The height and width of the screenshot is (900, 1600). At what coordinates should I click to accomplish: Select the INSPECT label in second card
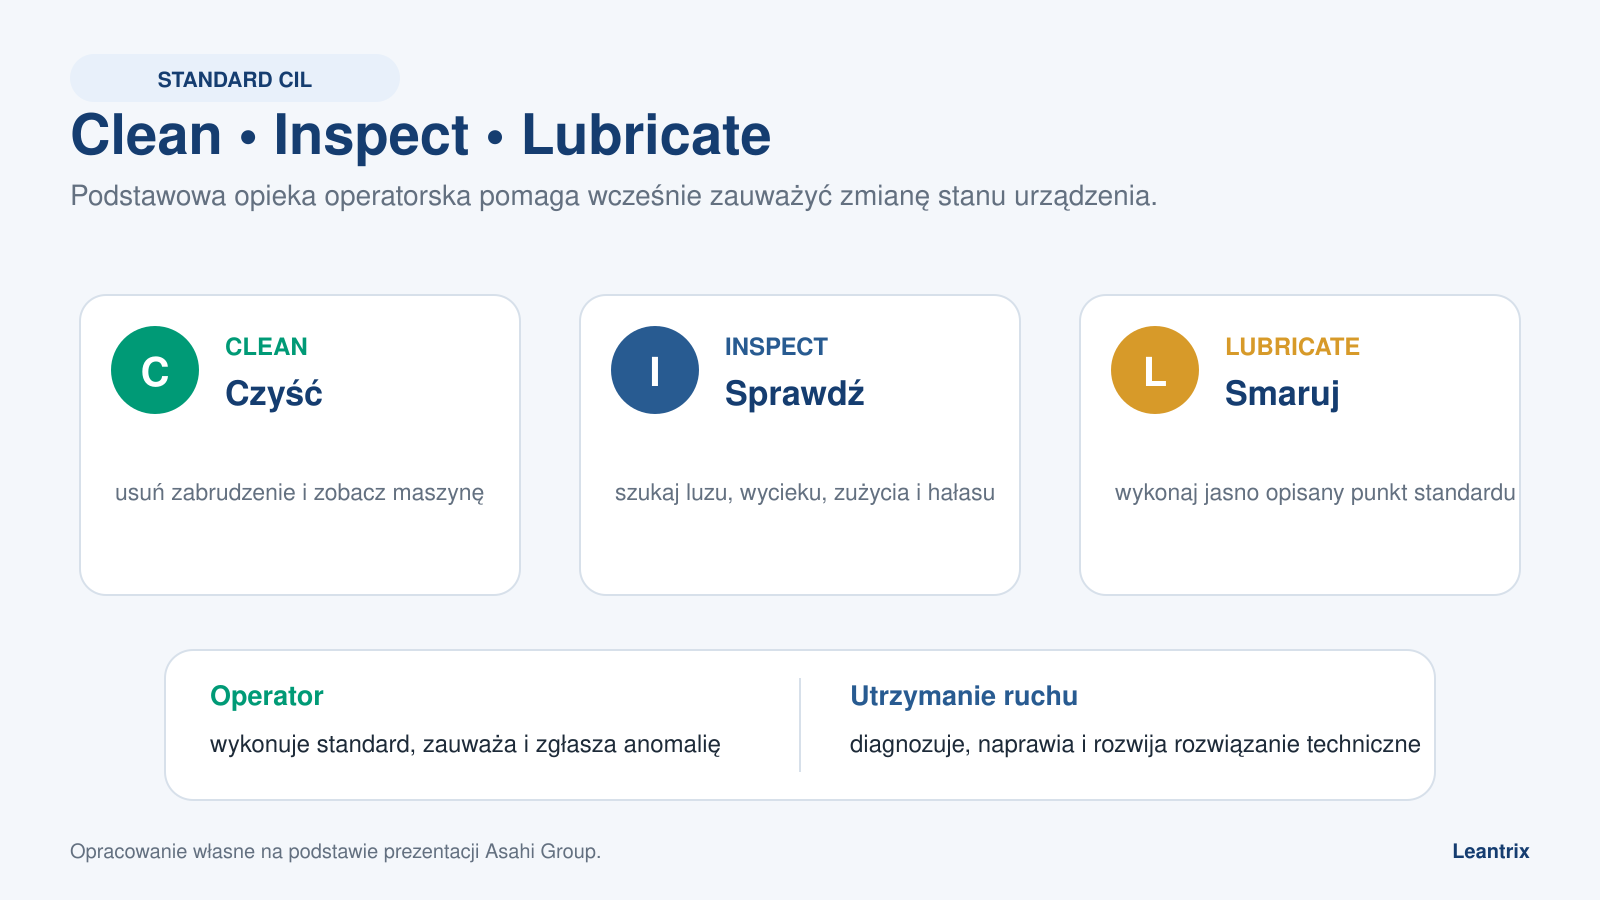point(776,347)
